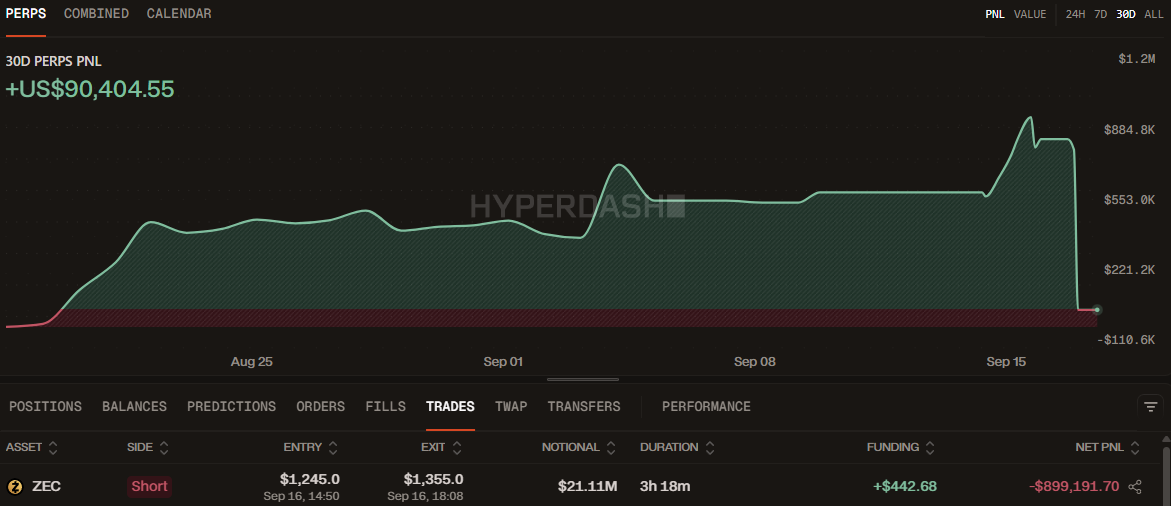Sort table by Entry column
Viewport: 1171px width, 506px height.
click(x=311, y=448)
